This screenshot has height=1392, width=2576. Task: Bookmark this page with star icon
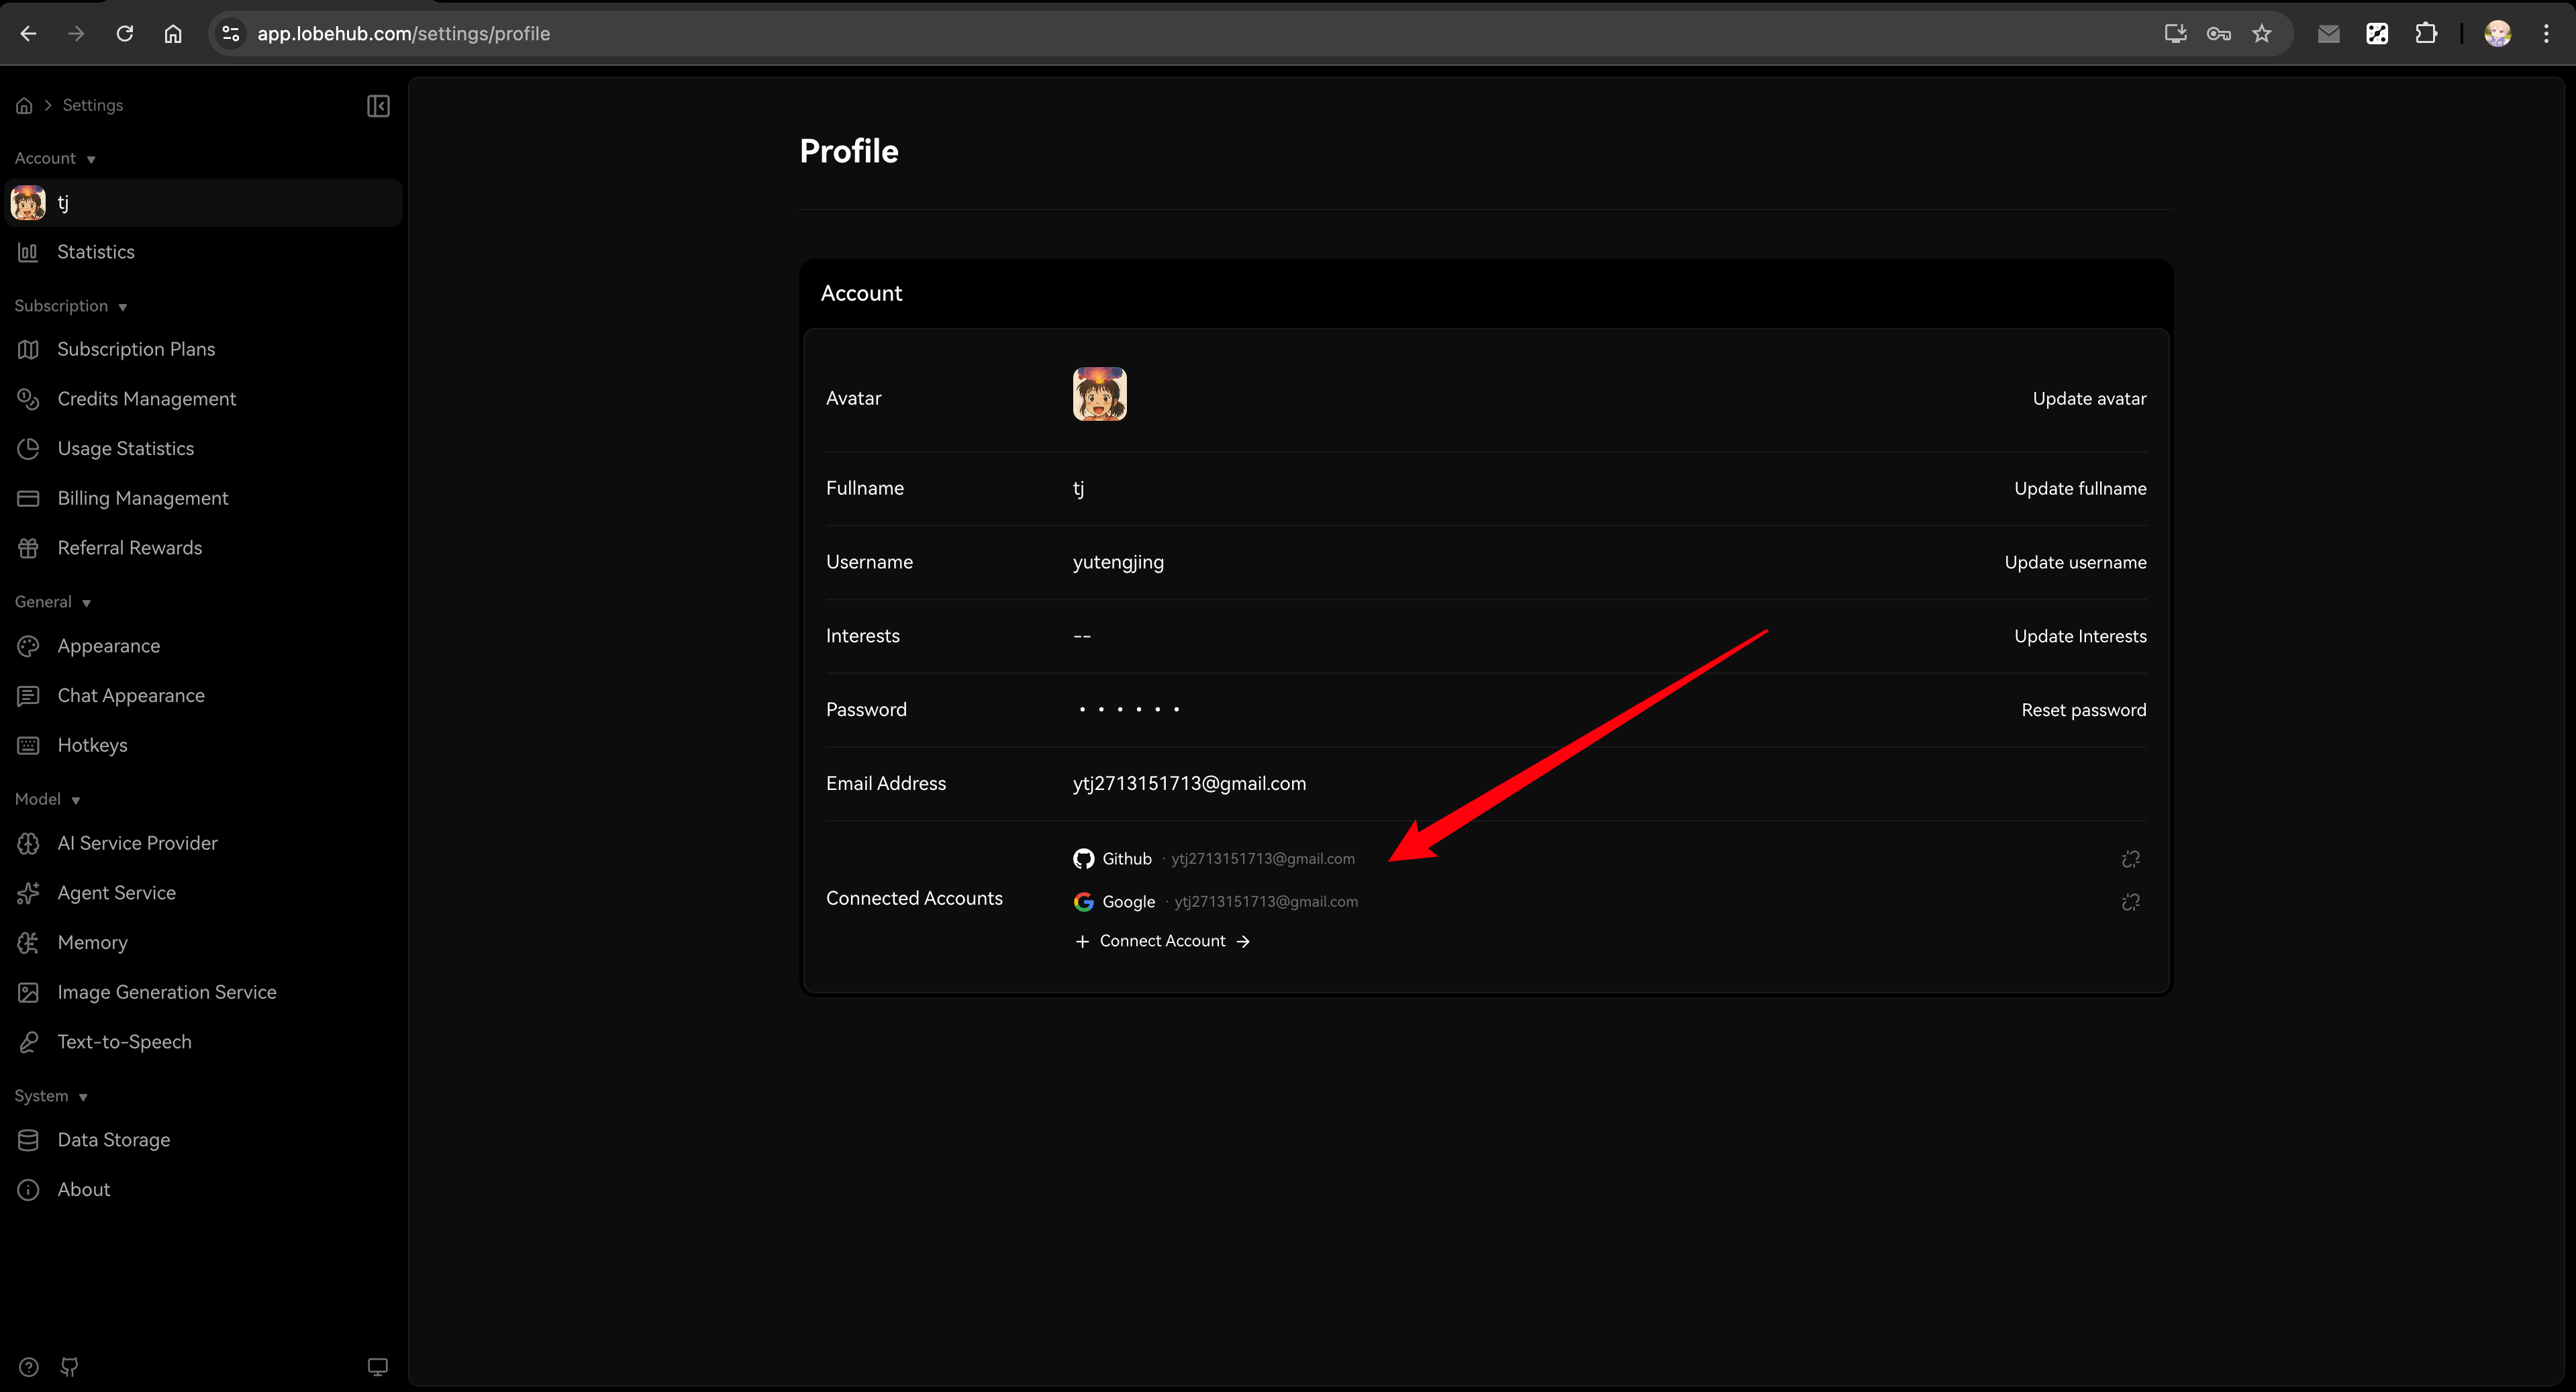(x=2262, y=34)
